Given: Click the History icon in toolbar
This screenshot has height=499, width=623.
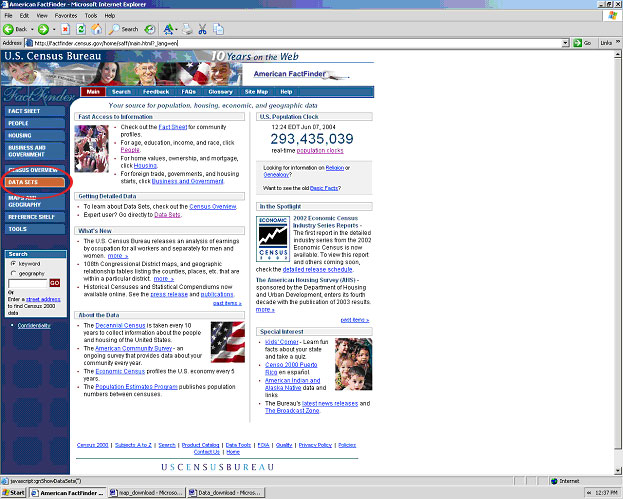Looking at the screenshot, I should coord(150,29).
